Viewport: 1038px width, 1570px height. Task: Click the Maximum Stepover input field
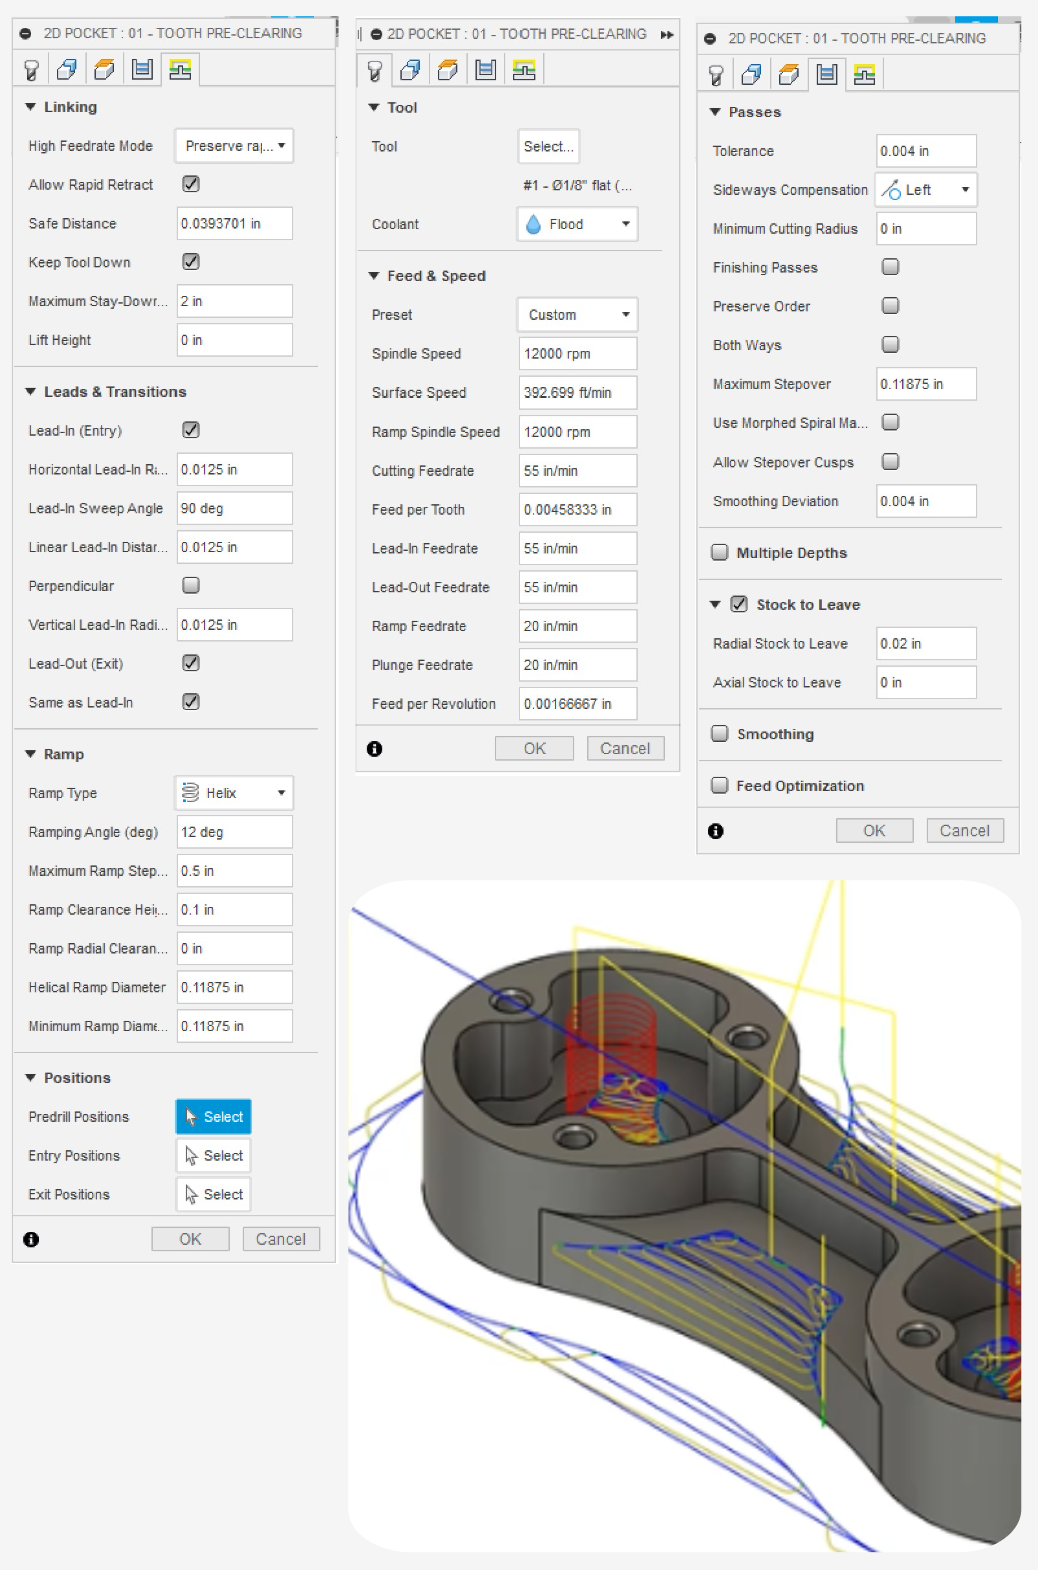(x=925, y=384)
